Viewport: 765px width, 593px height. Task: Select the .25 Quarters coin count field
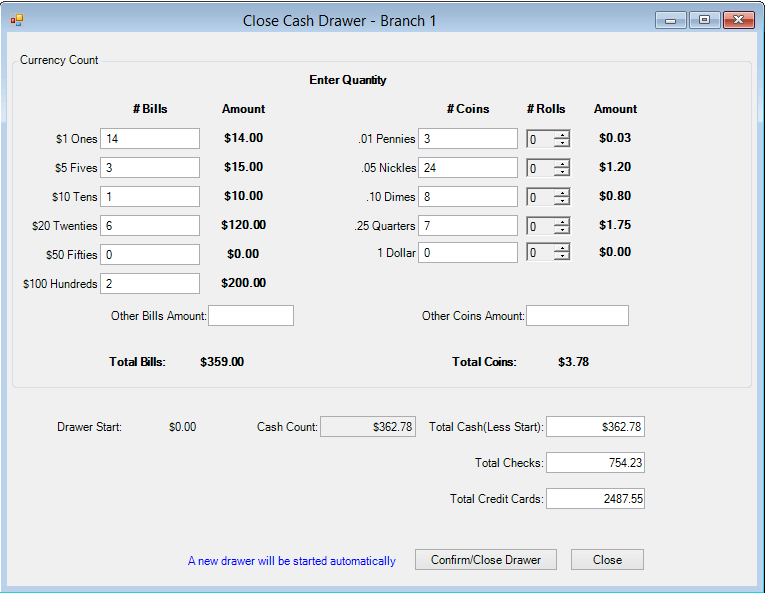467,226
